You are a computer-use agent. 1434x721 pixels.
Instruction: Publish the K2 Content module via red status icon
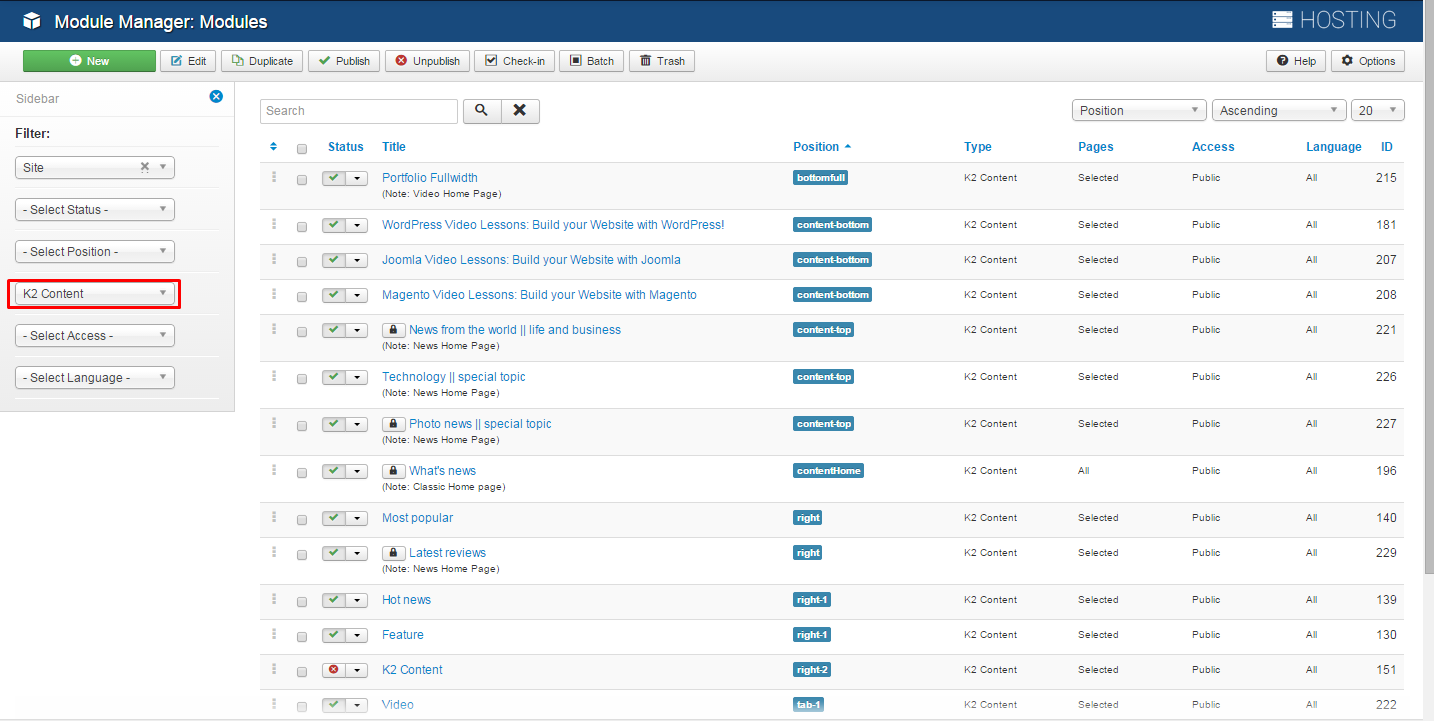(334, 670)
